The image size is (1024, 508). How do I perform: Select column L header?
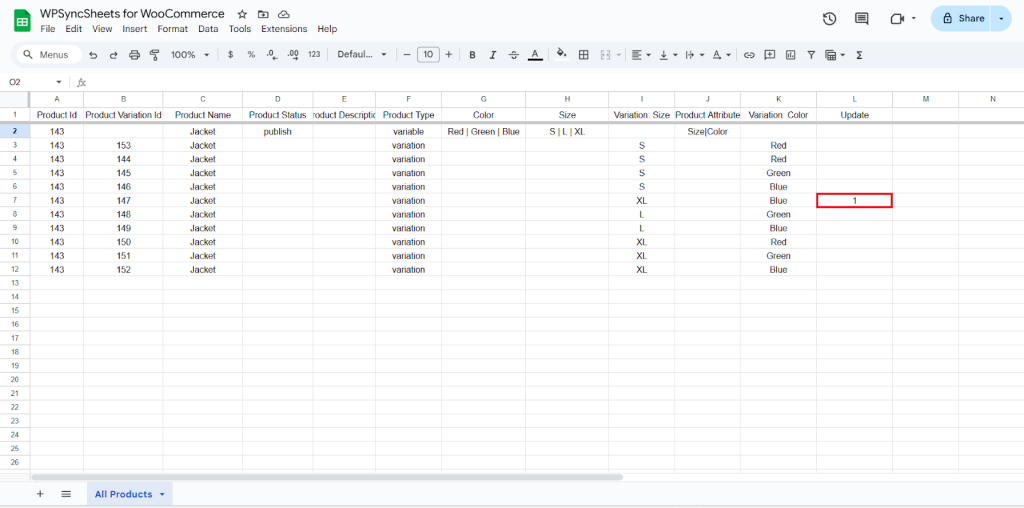[x=854, y=99]
